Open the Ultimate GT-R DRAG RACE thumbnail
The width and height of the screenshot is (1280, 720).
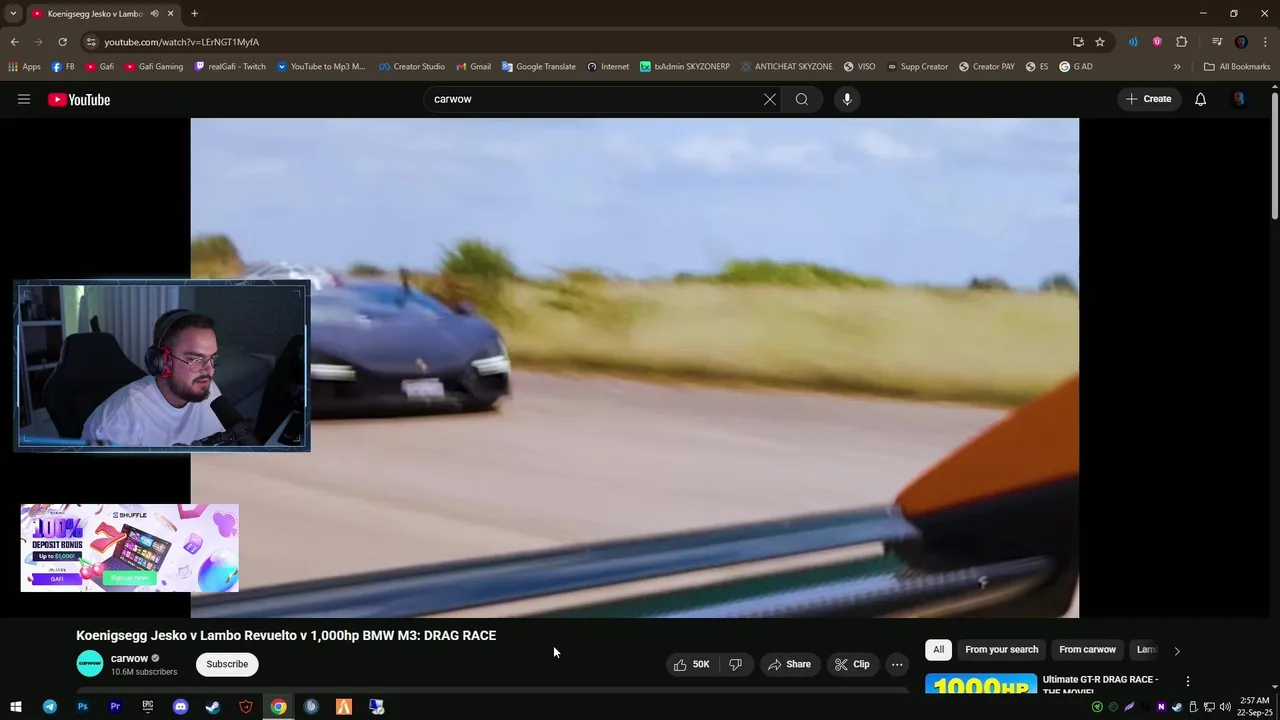981,685
